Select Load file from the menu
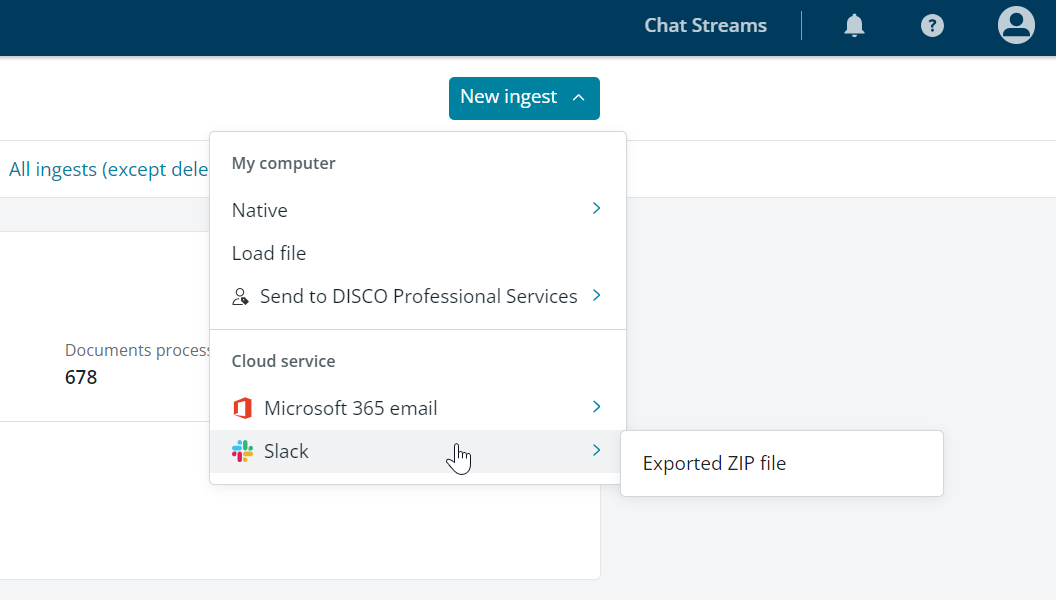This screenshot has width=1056, height=600. point(268,253)
